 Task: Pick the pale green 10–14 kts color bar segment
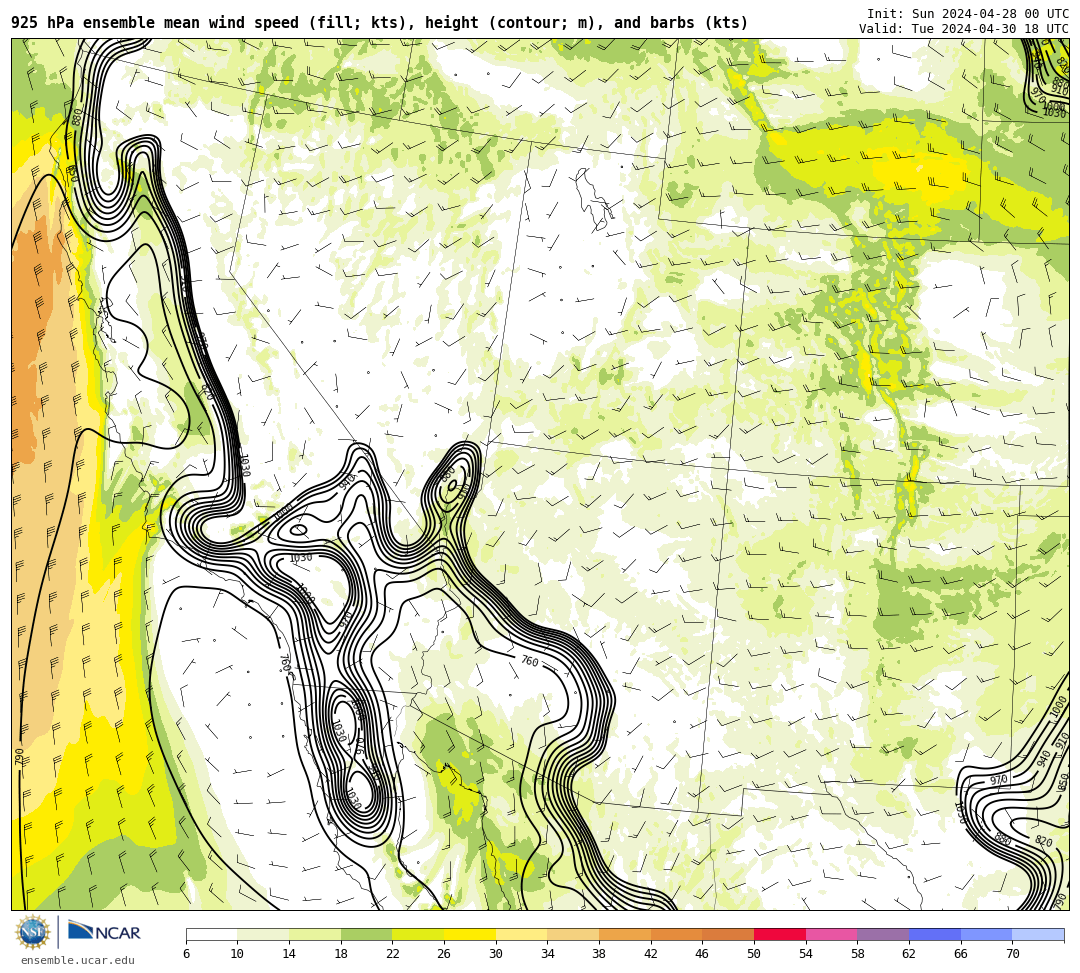click(x=263, y=934)
